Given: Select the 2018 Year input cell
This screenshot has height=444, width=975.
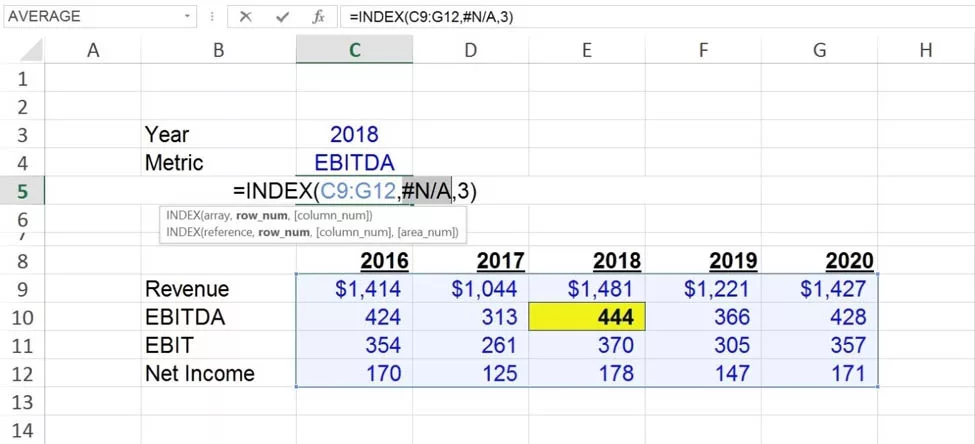Looking at the screenshot, I should (x=354, y=134).
